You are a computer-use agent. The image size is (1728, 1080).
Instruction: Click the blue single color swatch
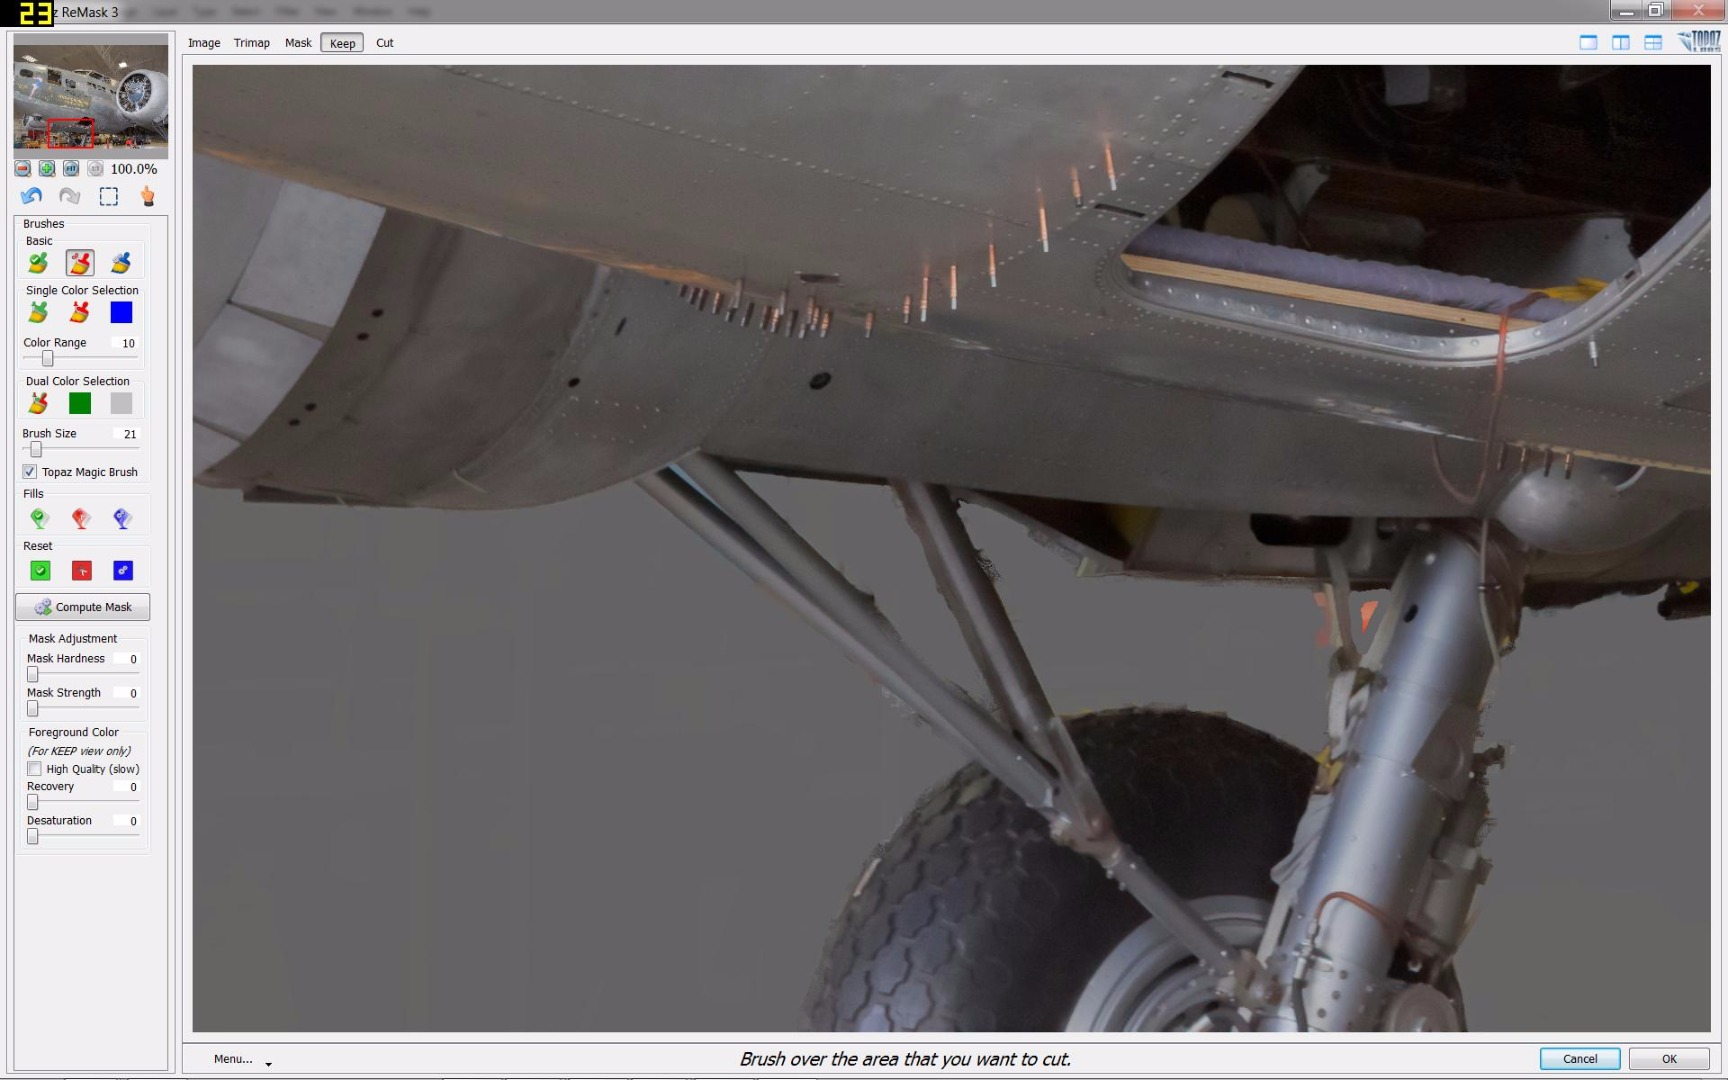[x=121, y=313]
